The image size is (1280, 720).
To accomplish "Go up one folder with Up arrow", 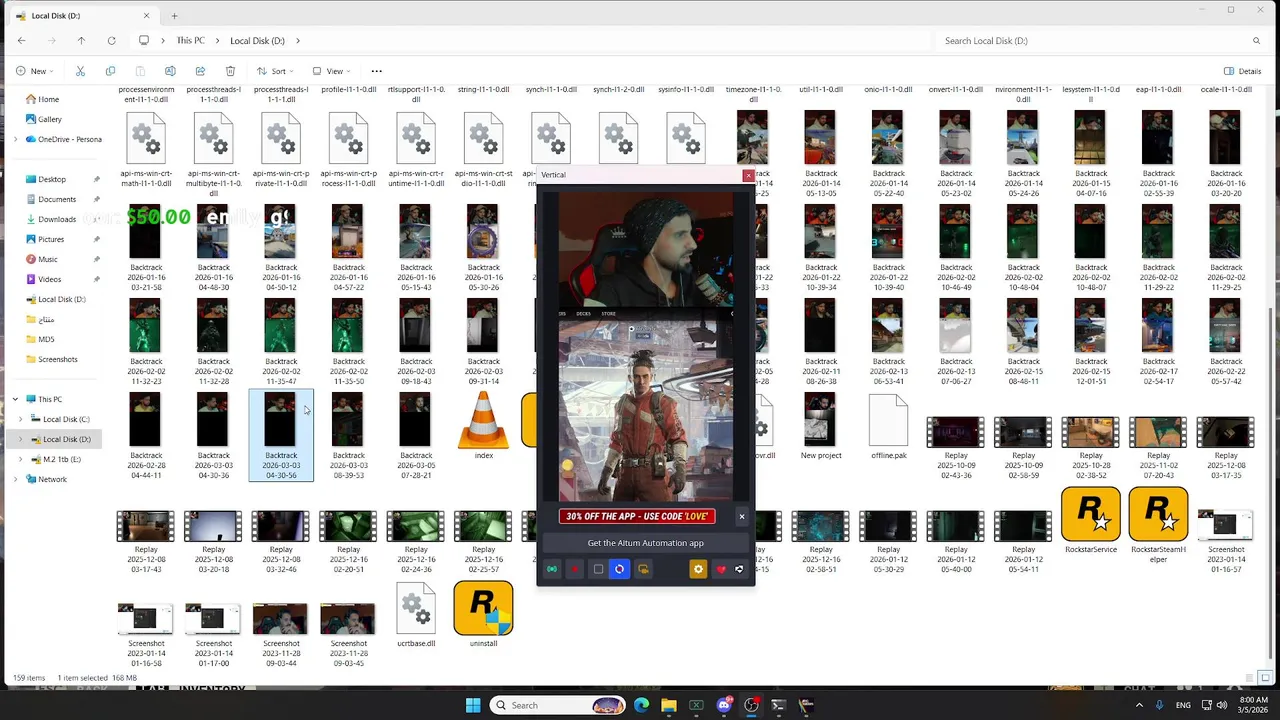I will (81, 41).
